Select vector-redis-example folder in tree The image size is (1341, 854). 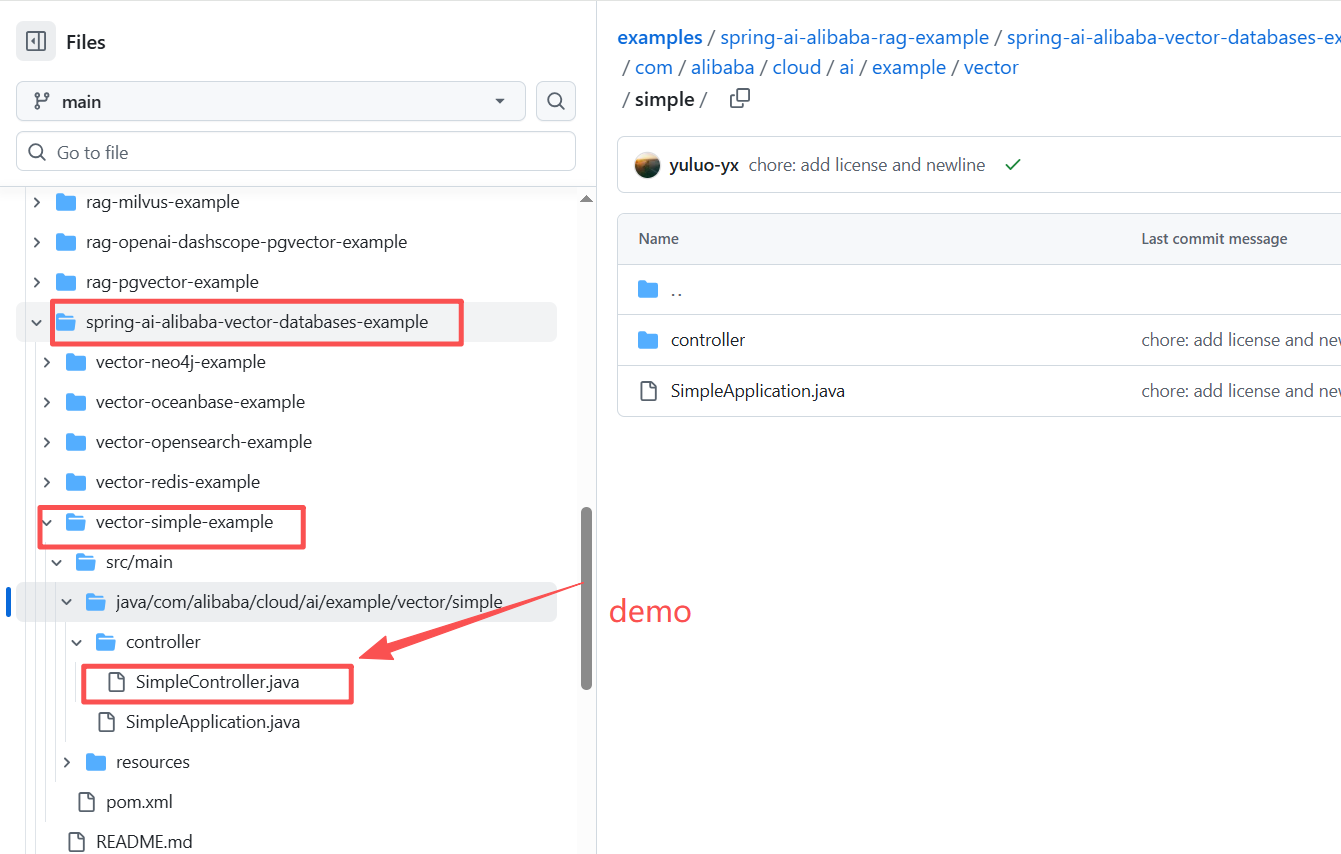click(x=178, y=482)
